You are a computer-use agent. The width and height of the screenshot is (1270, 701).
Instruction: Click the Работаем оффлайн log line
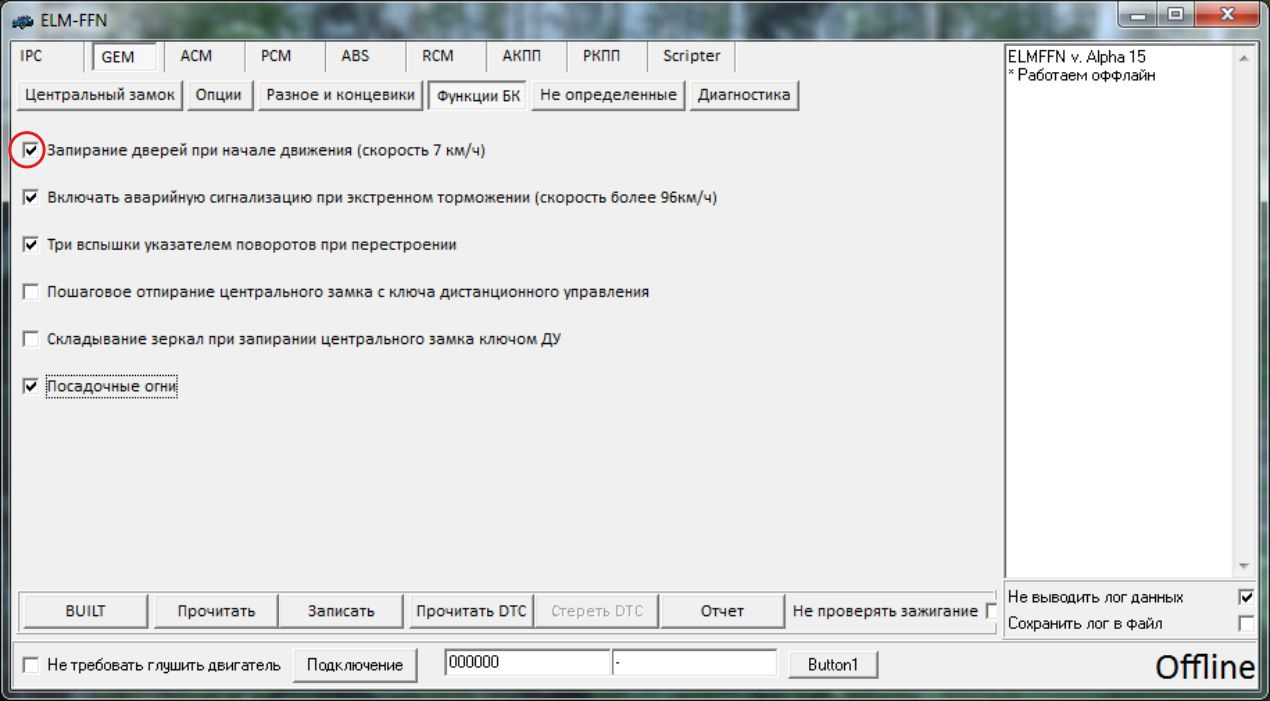click(1082, 75)
